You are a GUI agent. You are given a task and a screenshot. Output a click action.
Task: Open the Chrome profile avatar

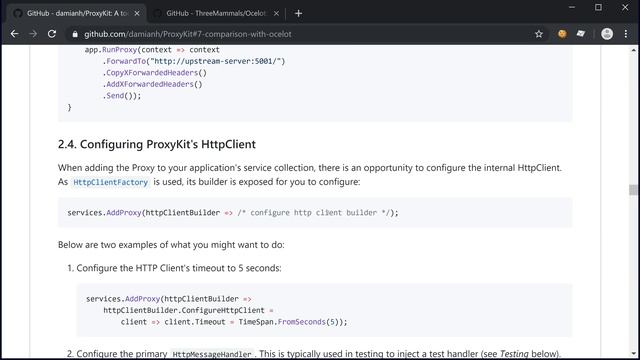coord(607,34)
